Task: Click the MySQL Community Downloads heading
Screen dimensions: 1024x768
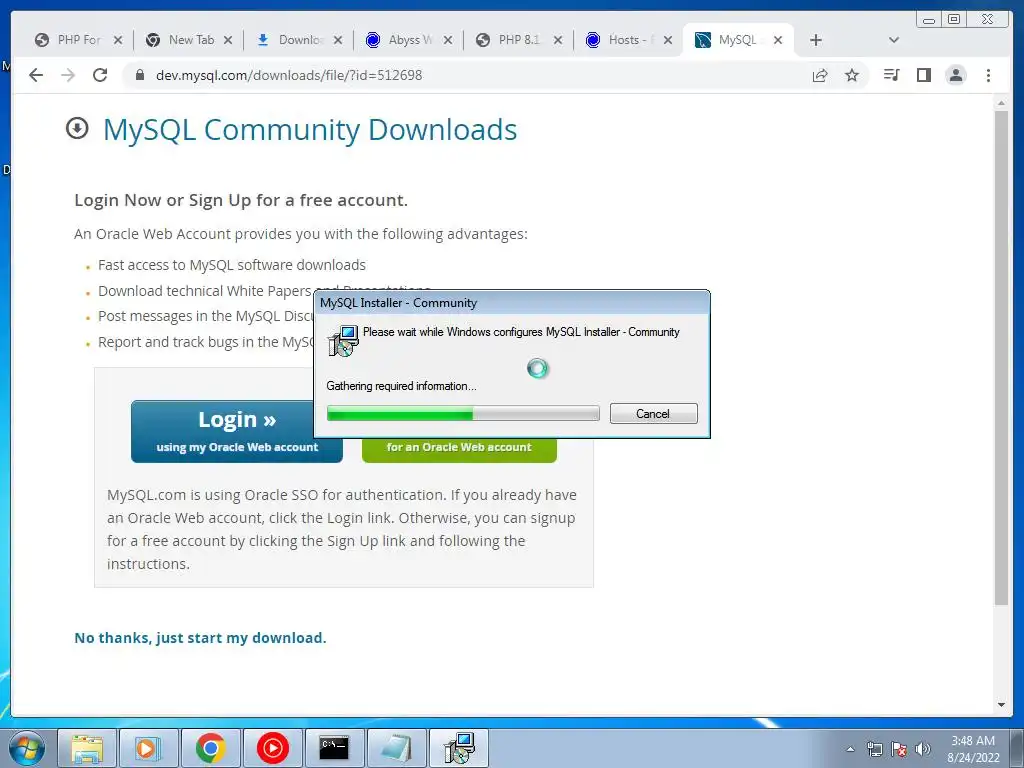Action: (x=310, y=129)
